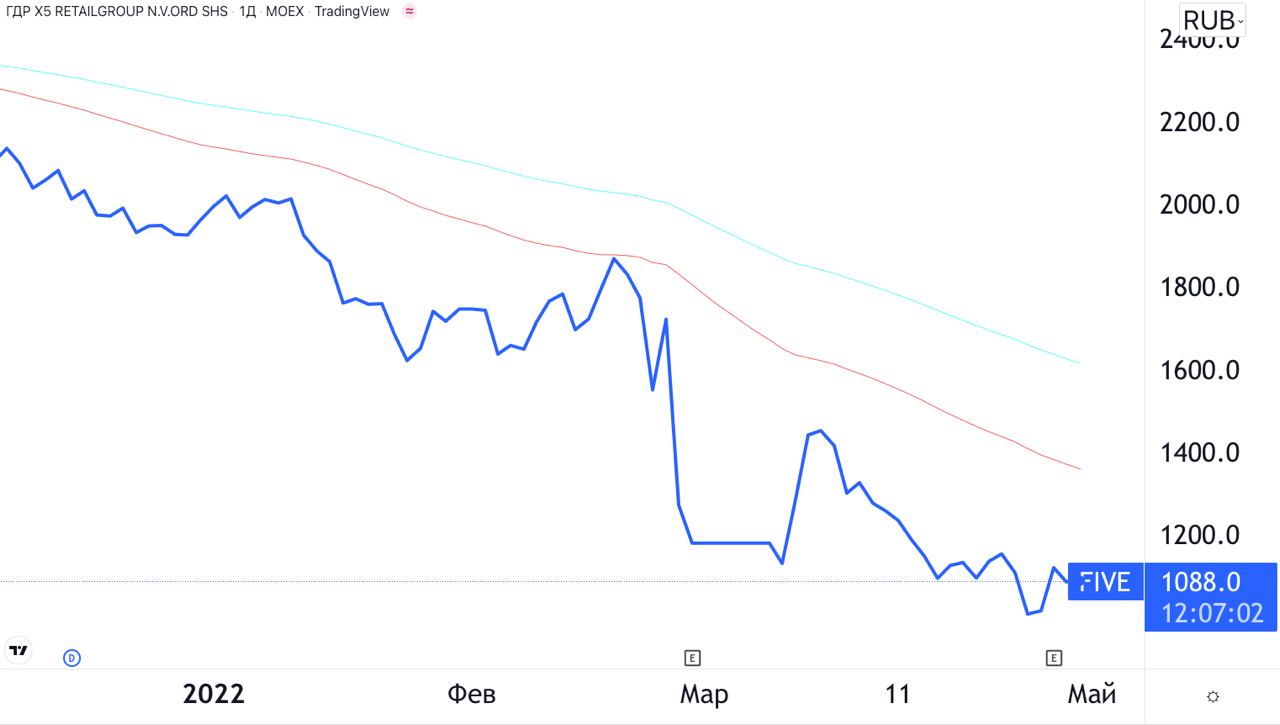Click the Фев label on time axis
This screenshot has width=1280, height=725.
point(471,694)
